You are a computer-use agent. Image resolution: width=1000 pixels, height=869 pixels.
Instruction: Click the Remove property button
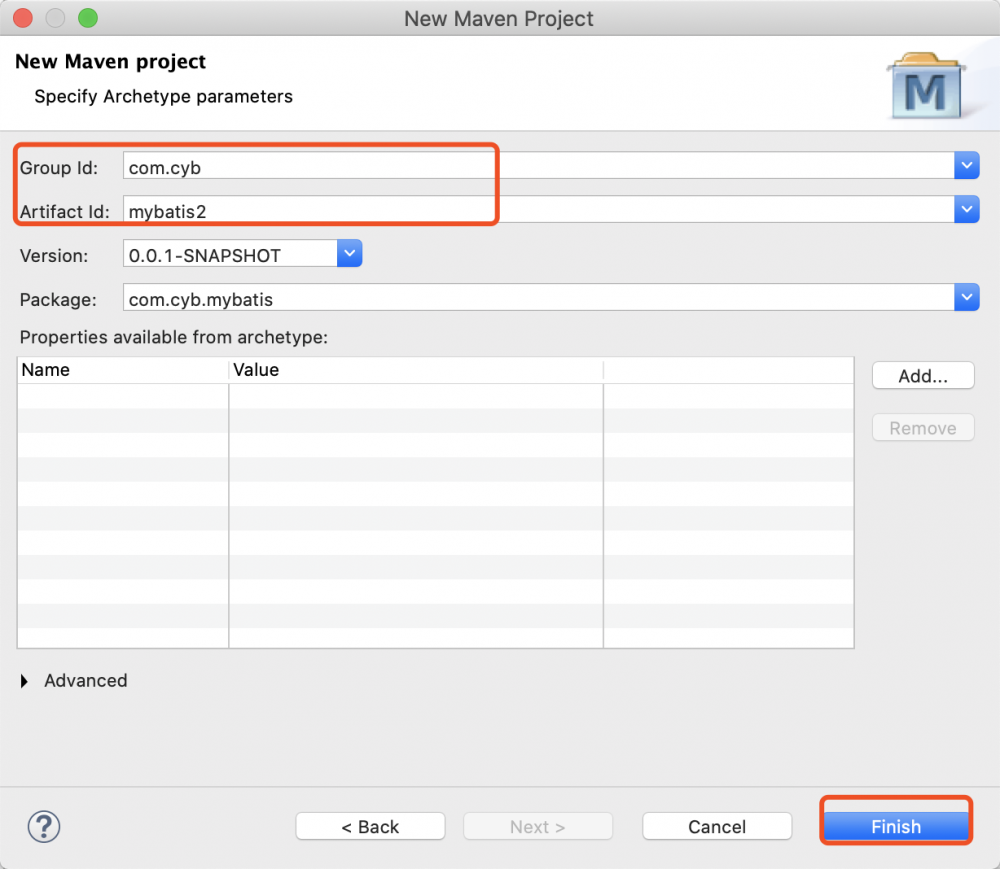923,428
